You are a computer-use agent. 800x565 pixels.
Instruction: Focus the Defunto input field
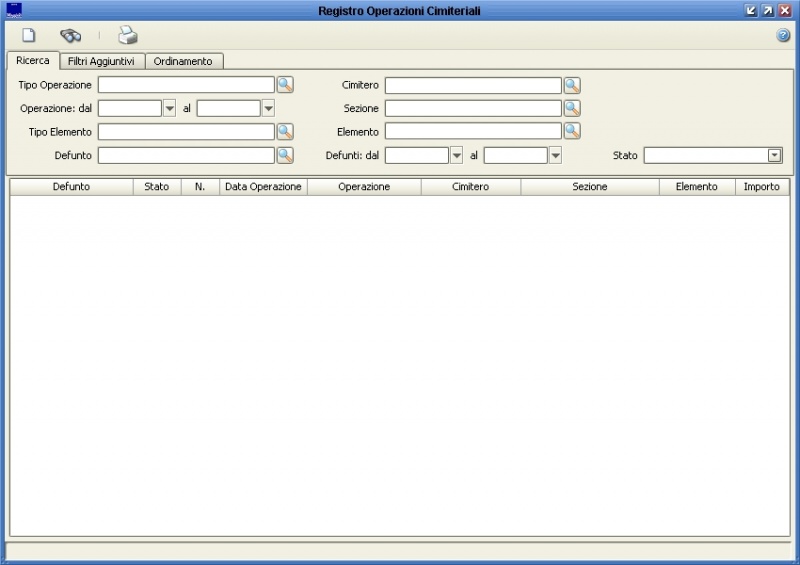(186, 155)
